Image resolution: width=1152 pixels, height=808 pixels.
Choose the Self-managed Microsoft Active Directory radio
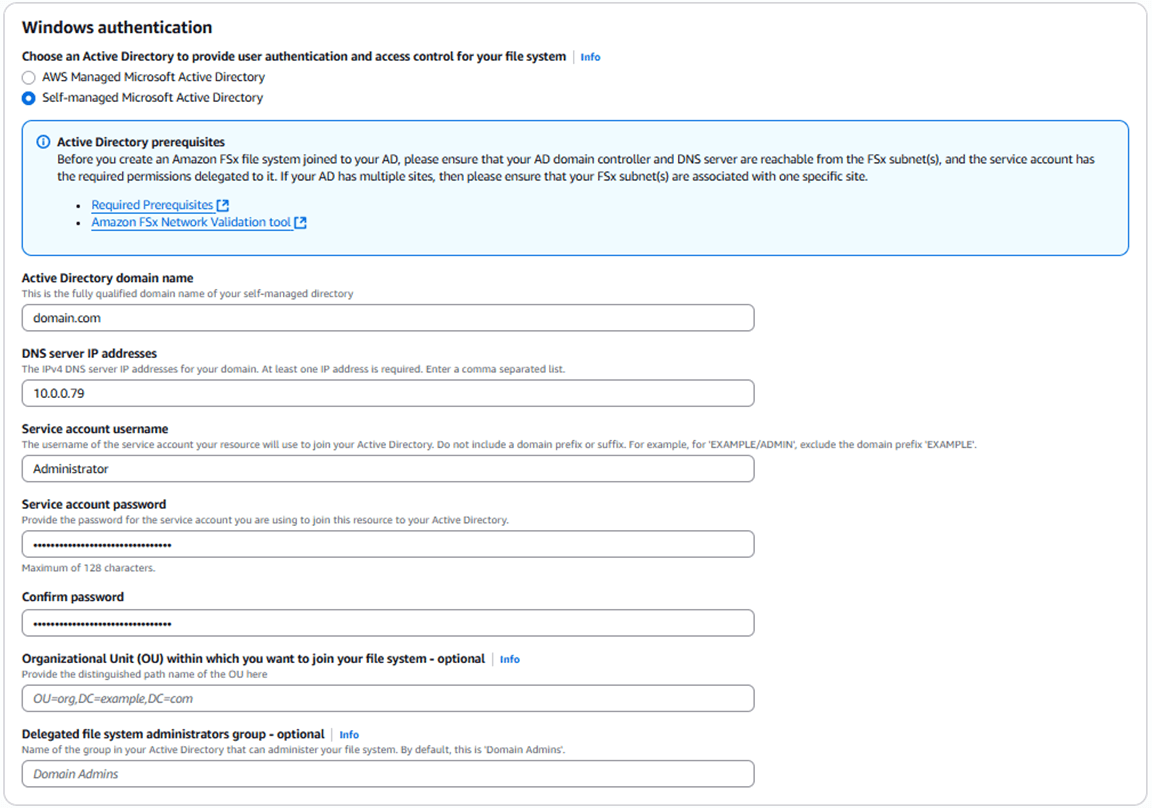(x=29, y=98)
